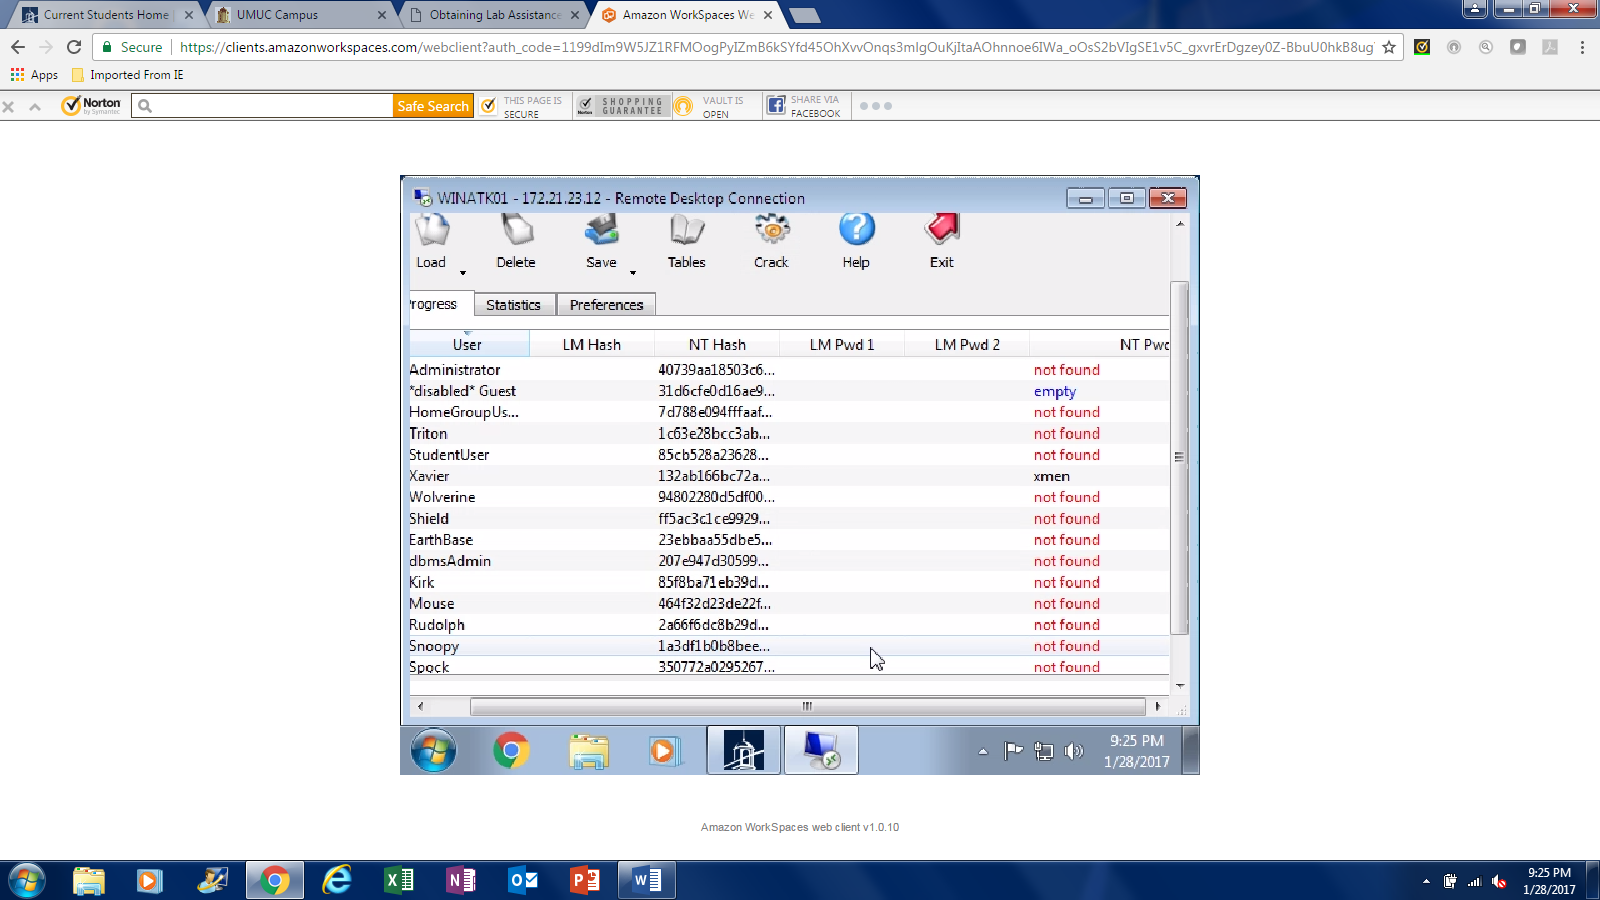Viewport: 1600px width, 900px height.
Task: Click the Norton search input field
Action: 270,106
